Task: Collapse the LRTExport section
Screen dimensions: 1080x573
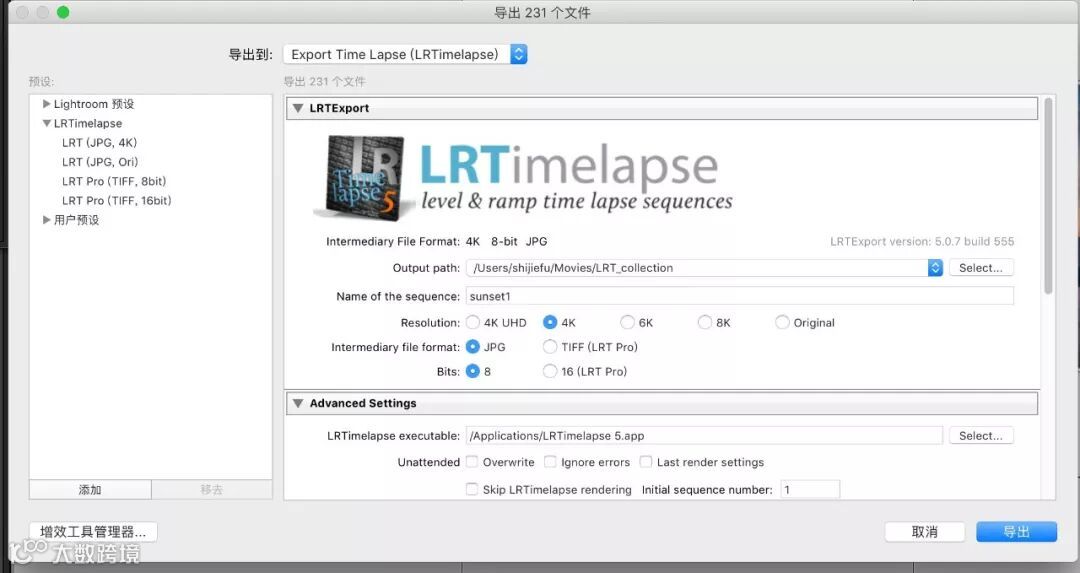Action: 298,108
